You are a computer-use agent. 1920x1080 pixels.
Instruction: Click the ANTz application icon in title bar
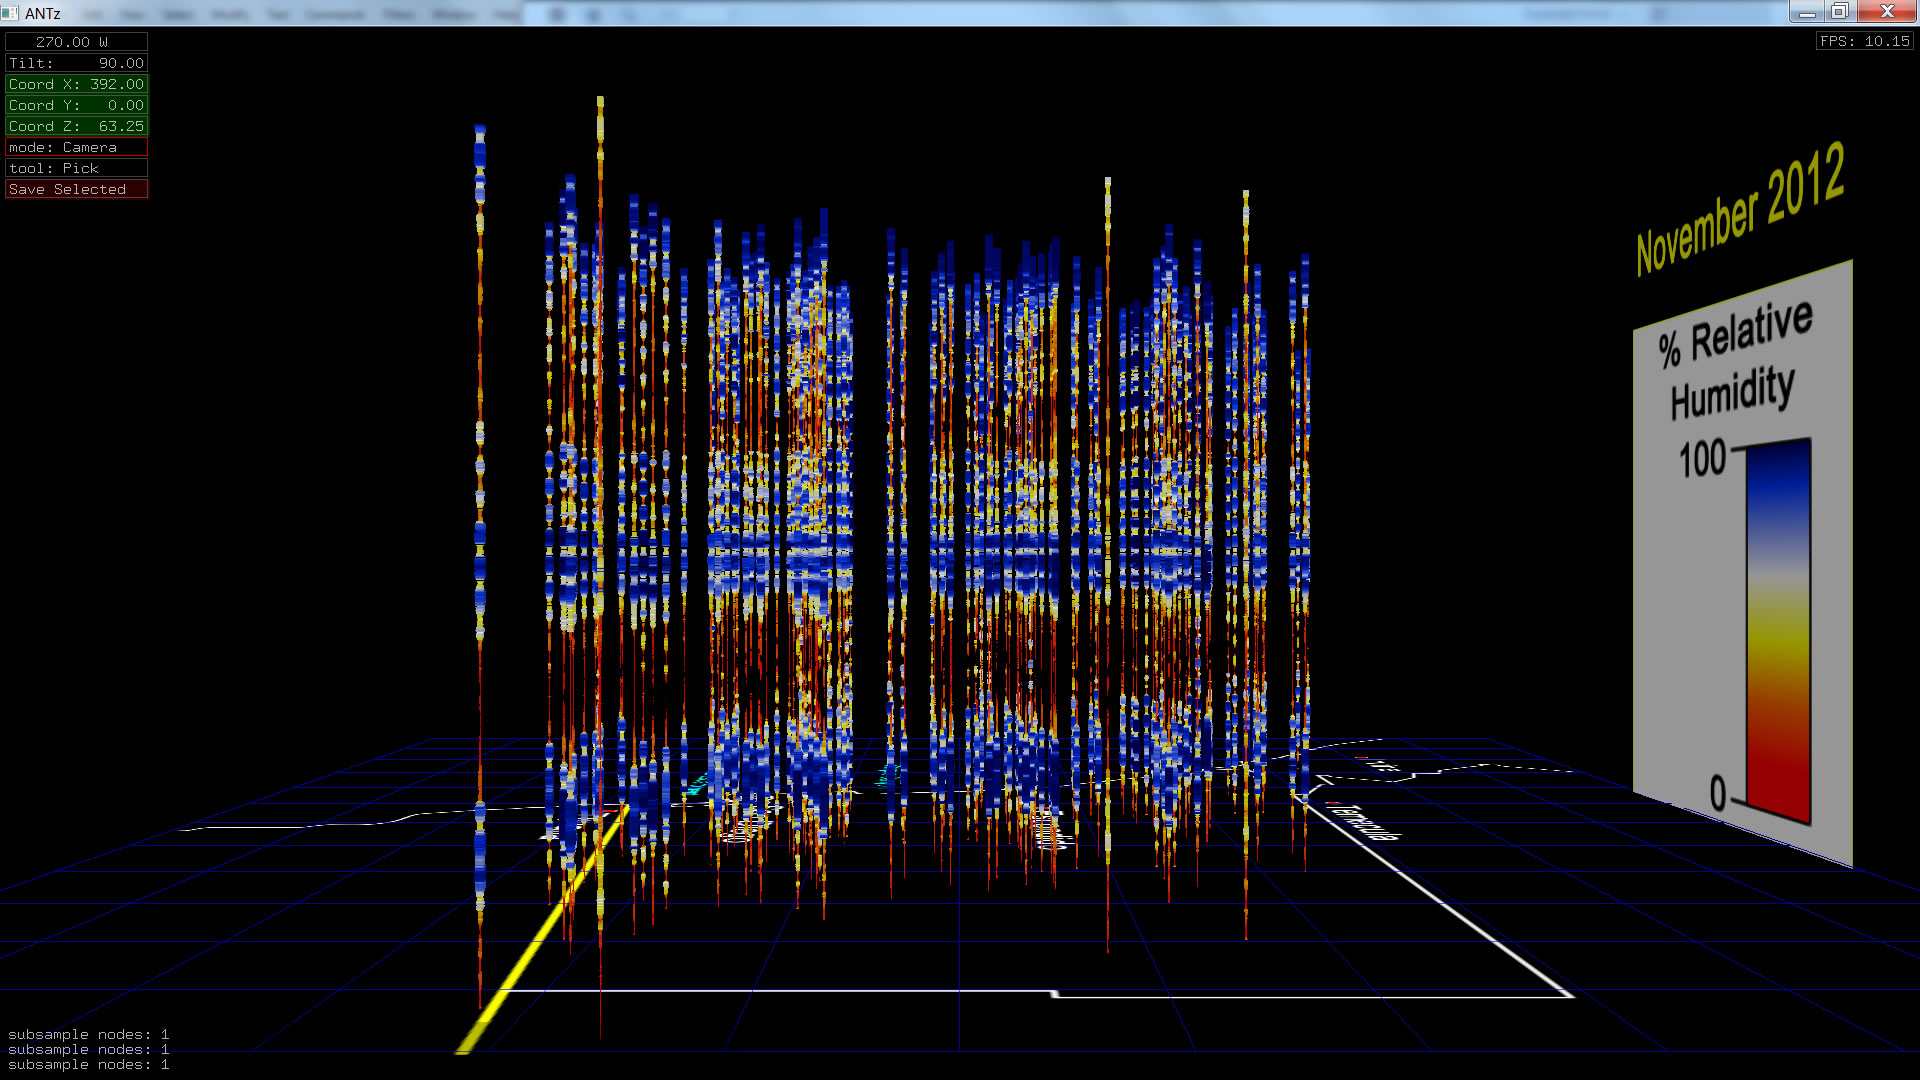pyautogui.click(x=10, y=13)
